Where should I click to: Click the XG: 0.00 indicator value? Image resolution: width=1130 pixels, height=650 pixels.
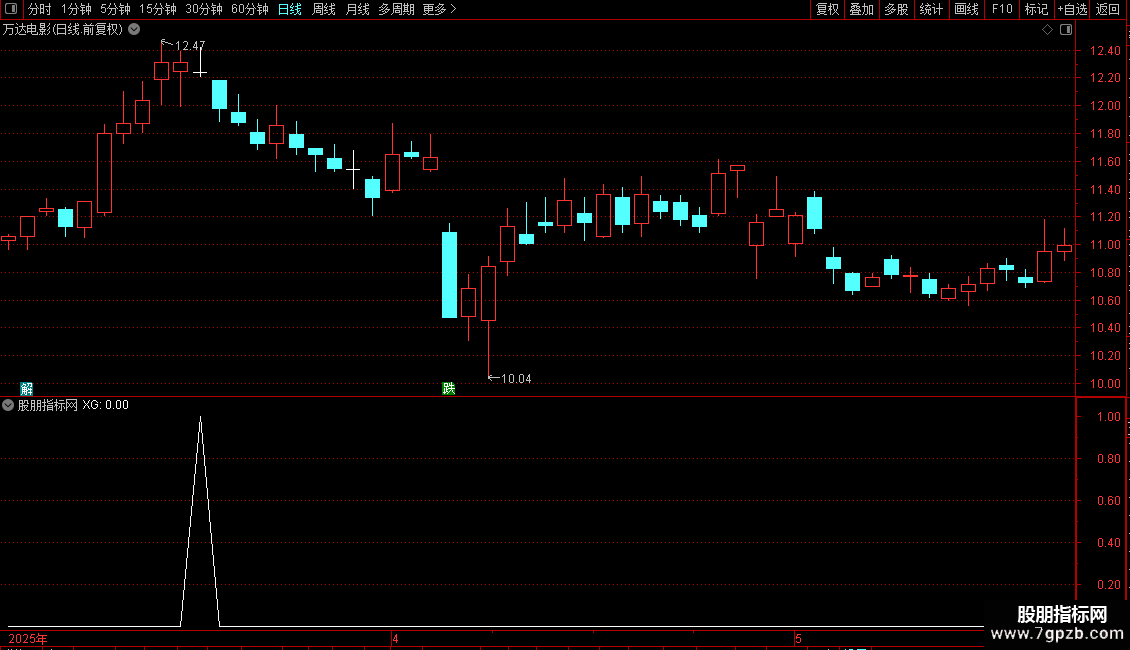[105, 405]
